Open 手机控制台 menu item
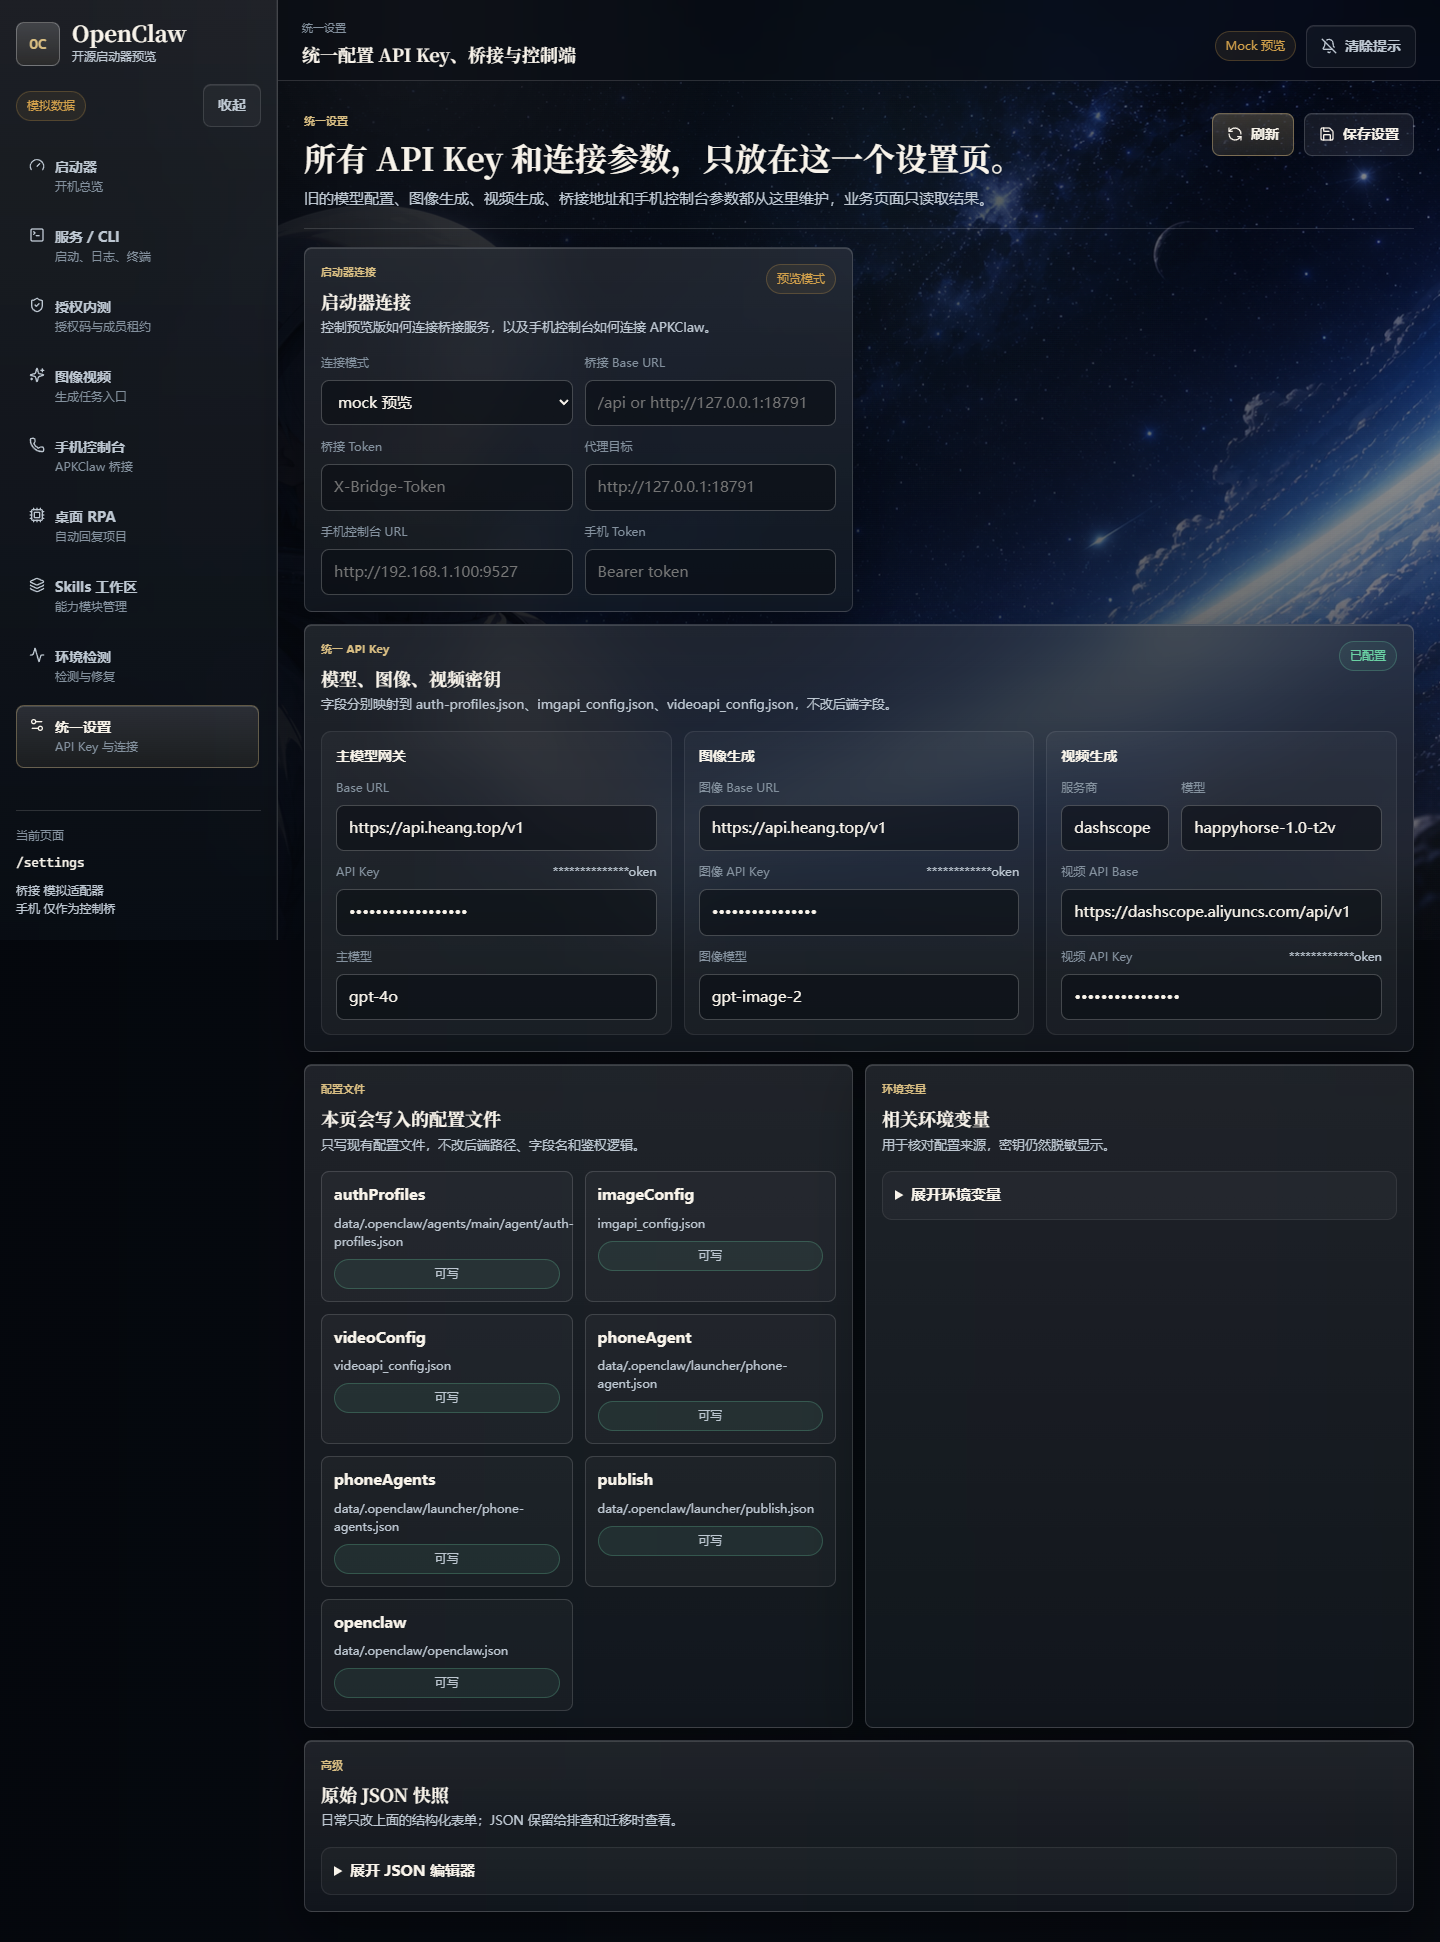The image size is (1440, 1942). coord(137,456)
